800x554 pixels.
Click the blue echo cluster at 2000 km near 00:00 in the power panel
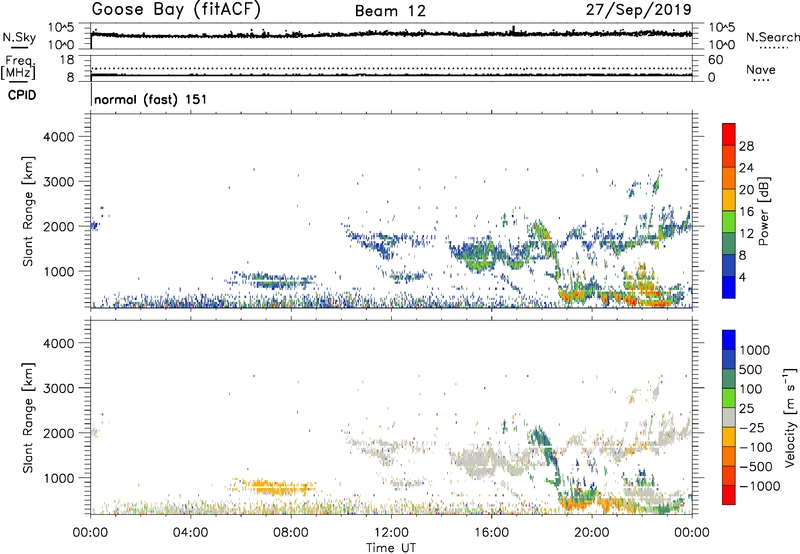point(96,223)
